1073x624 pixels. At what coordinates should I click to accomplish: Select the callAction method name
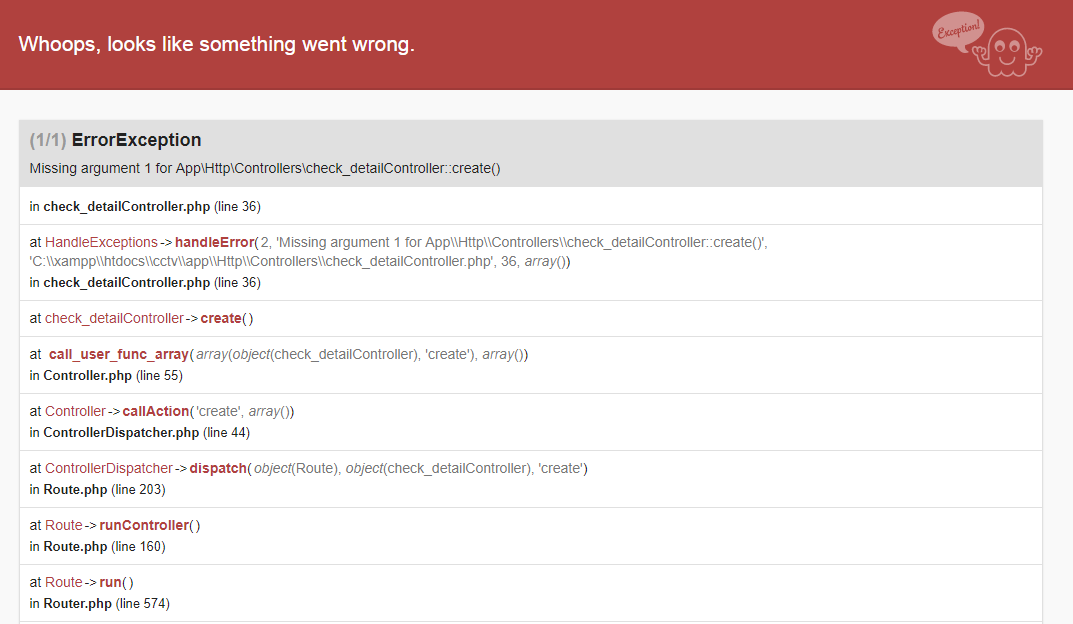tap(156, 411)
